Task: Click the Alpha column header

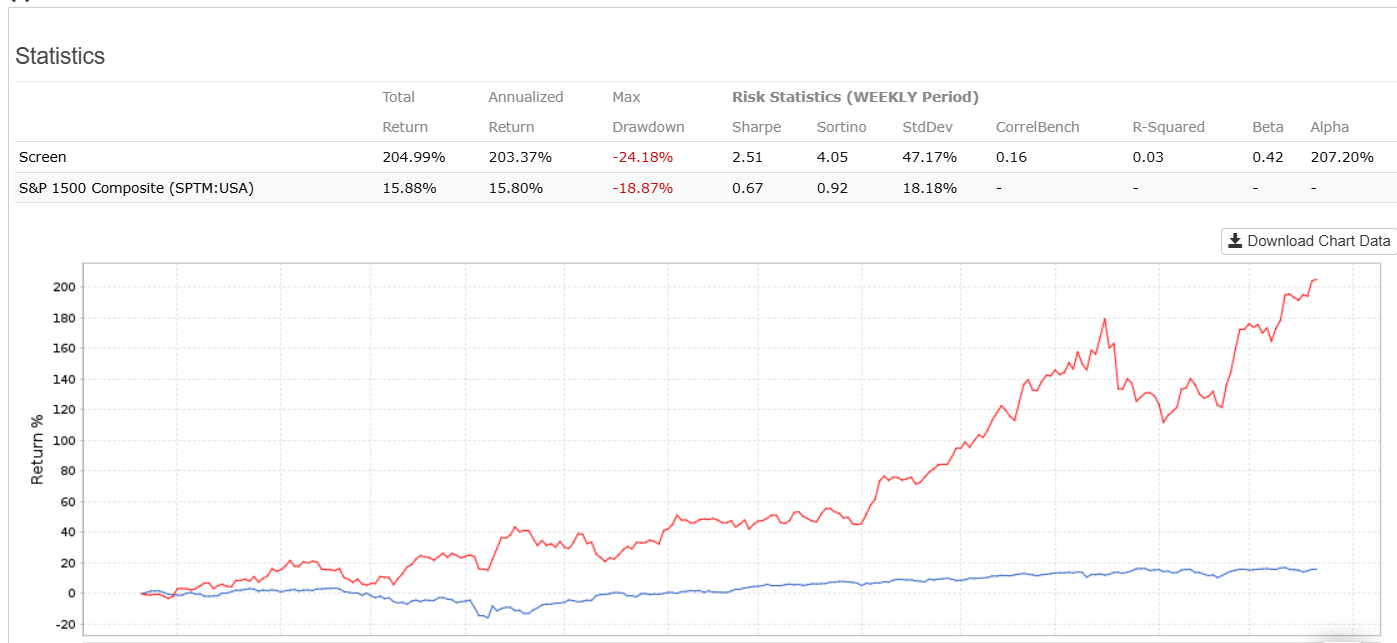Action: [x=1330, y=127]
